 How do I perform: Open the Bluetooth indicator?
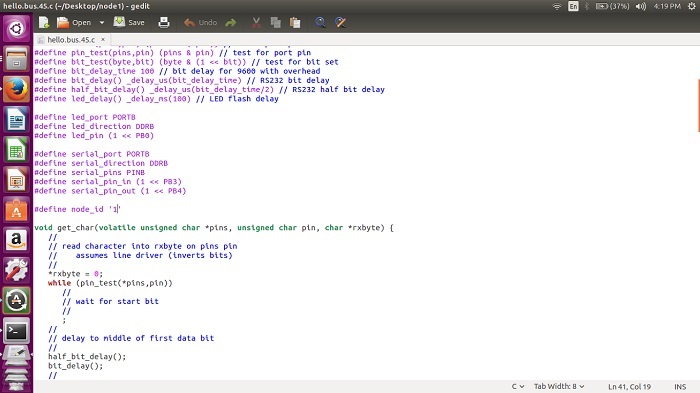(x=587, y=6)
